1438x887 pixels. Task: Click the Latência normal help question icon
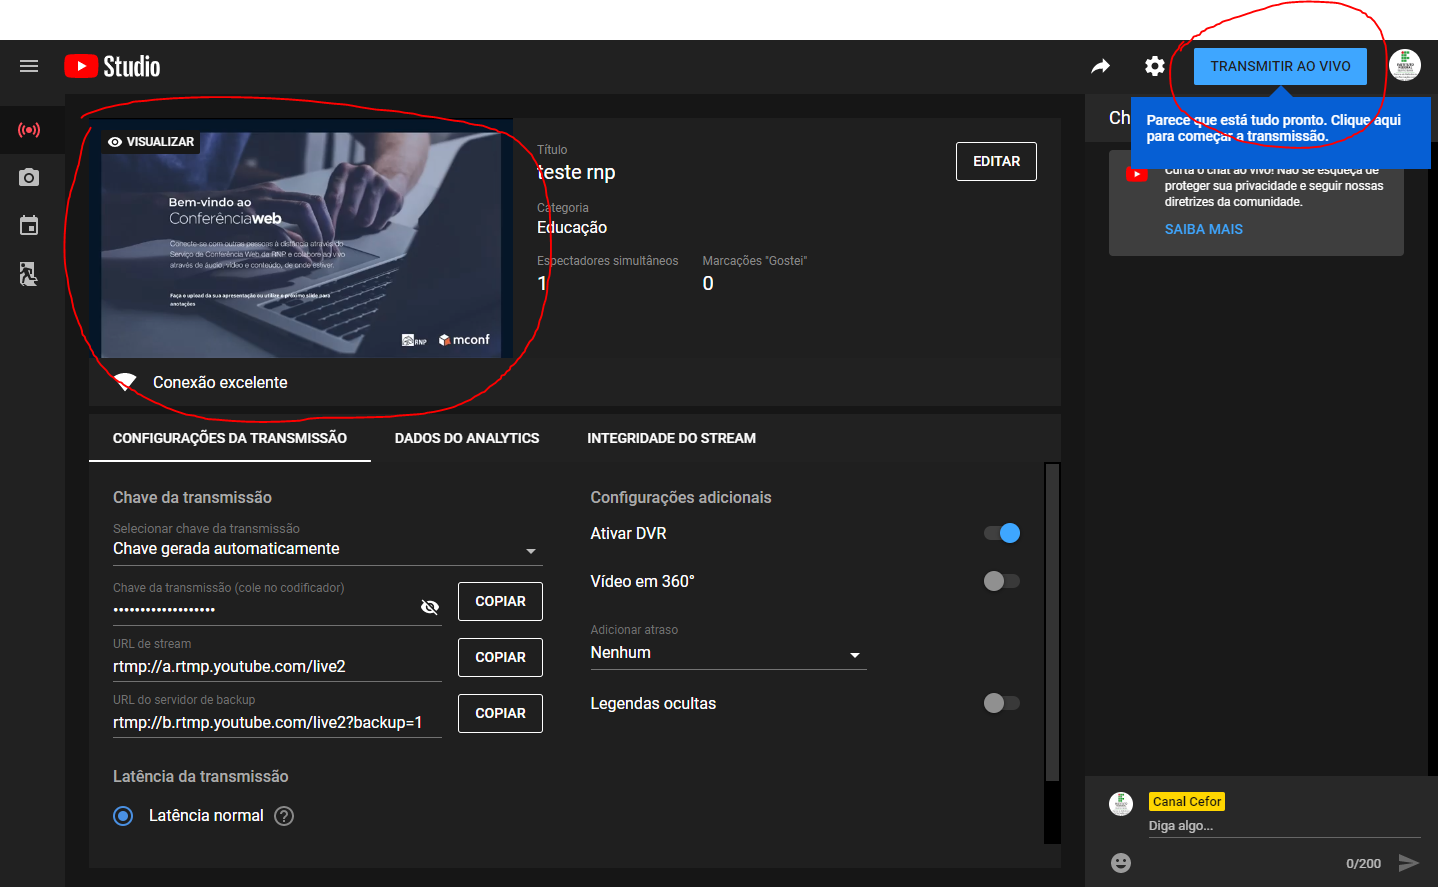[284, 816]
